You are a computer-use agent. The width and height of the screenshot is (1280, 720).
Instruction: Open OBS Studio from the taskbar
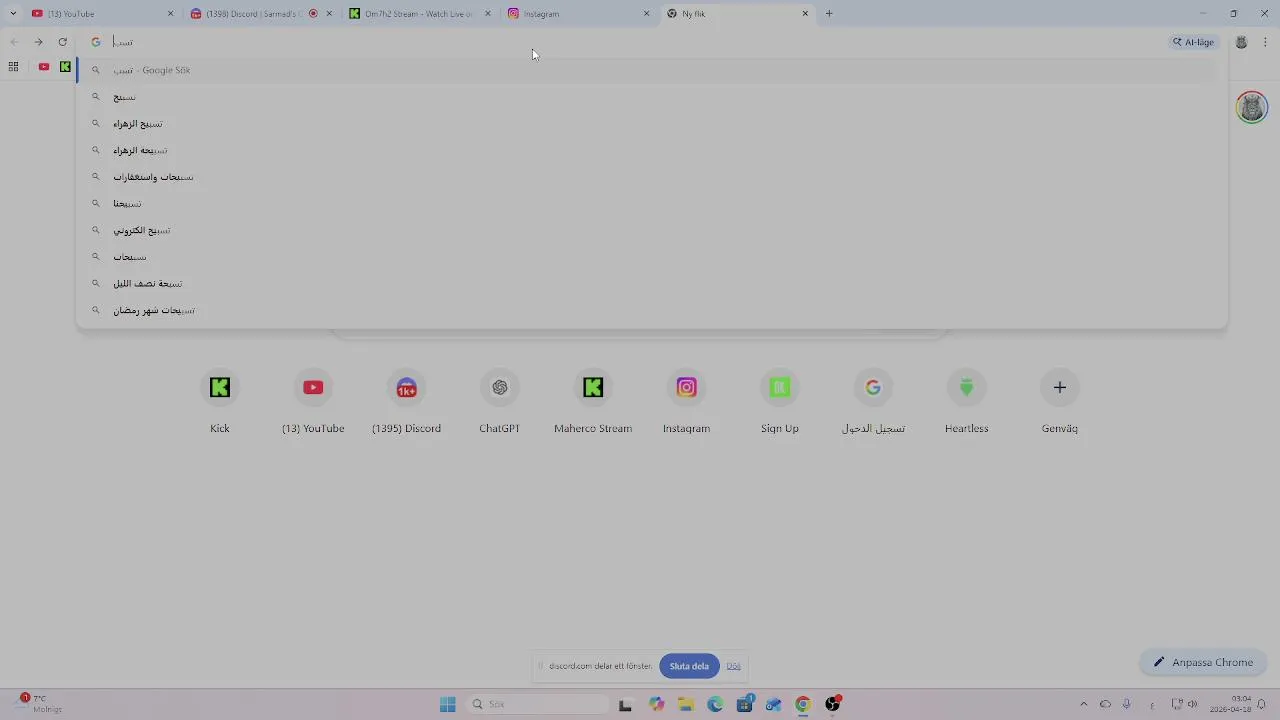(832, 705)
